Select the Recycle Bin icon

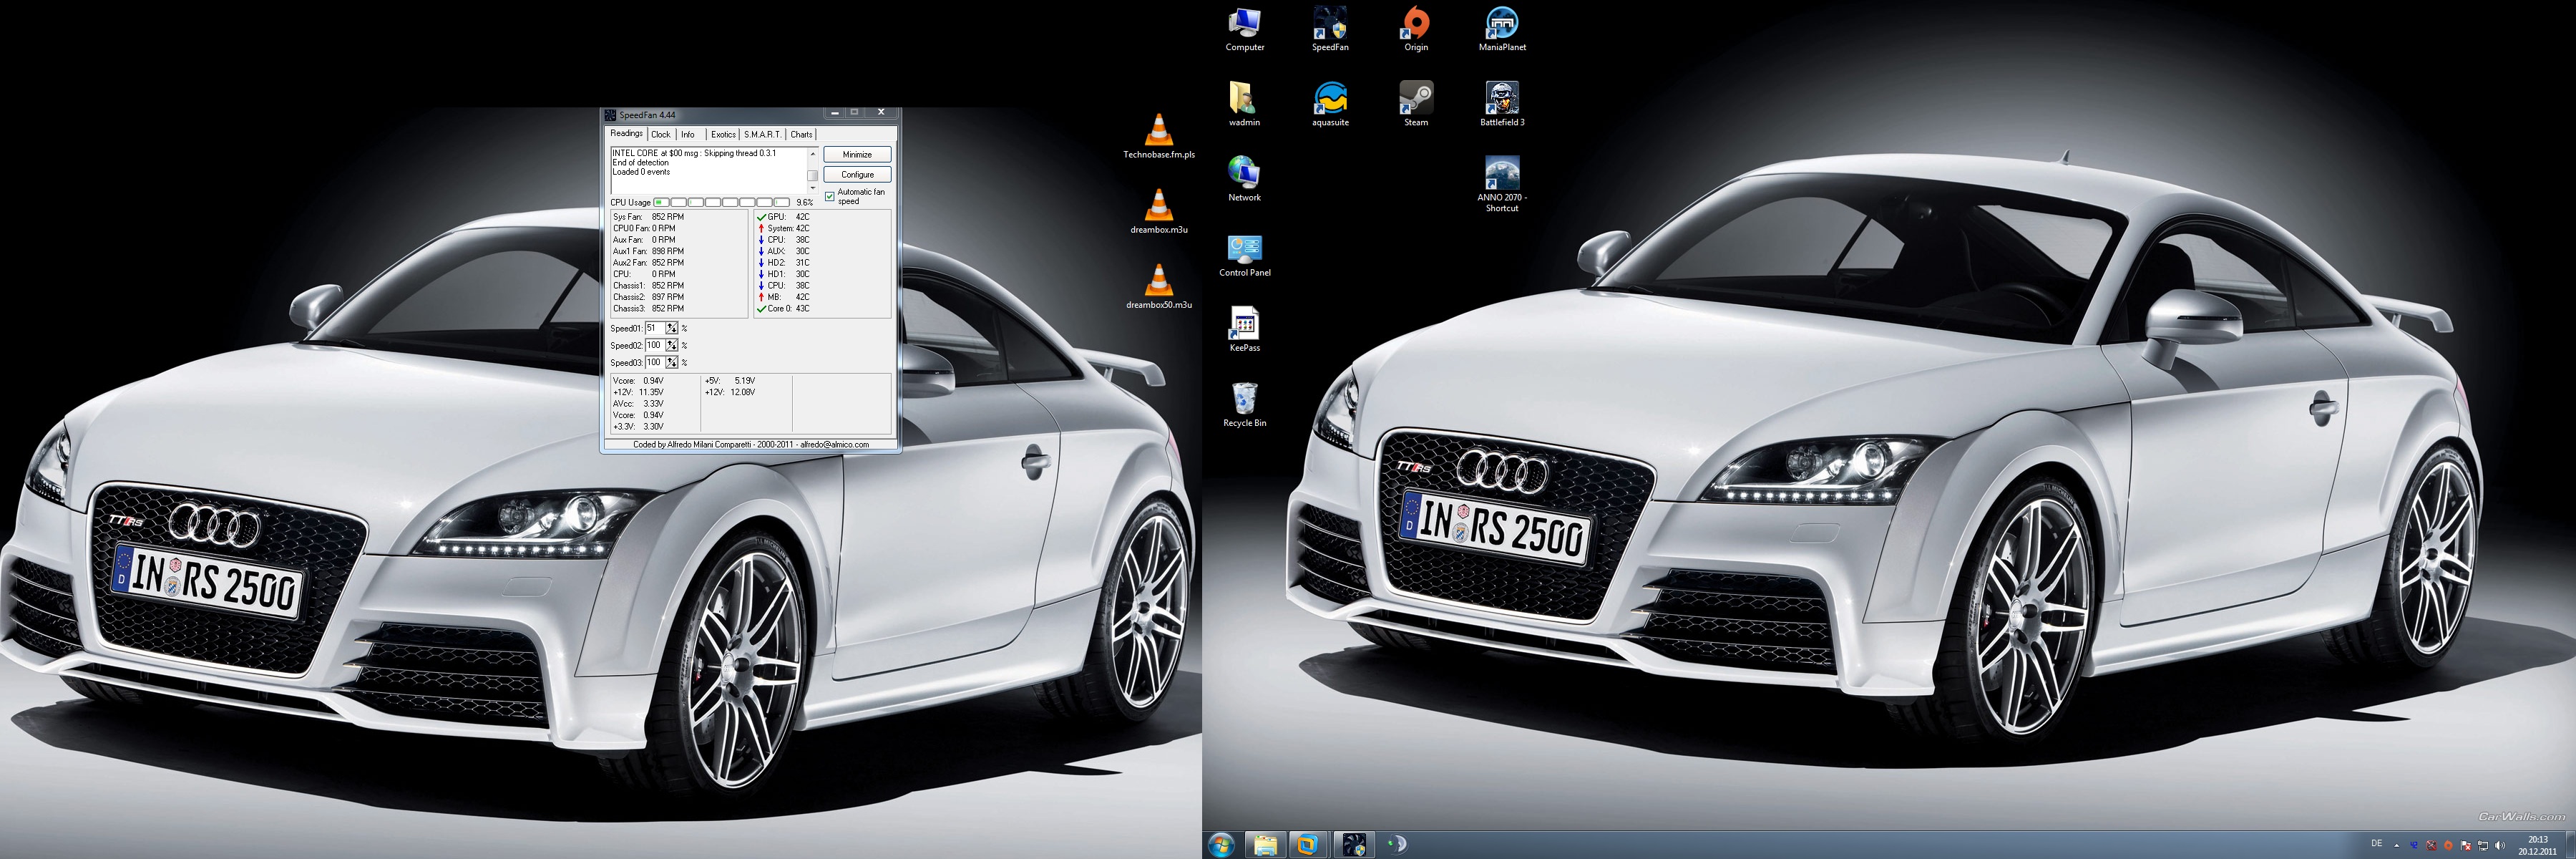coord(1245,405)
